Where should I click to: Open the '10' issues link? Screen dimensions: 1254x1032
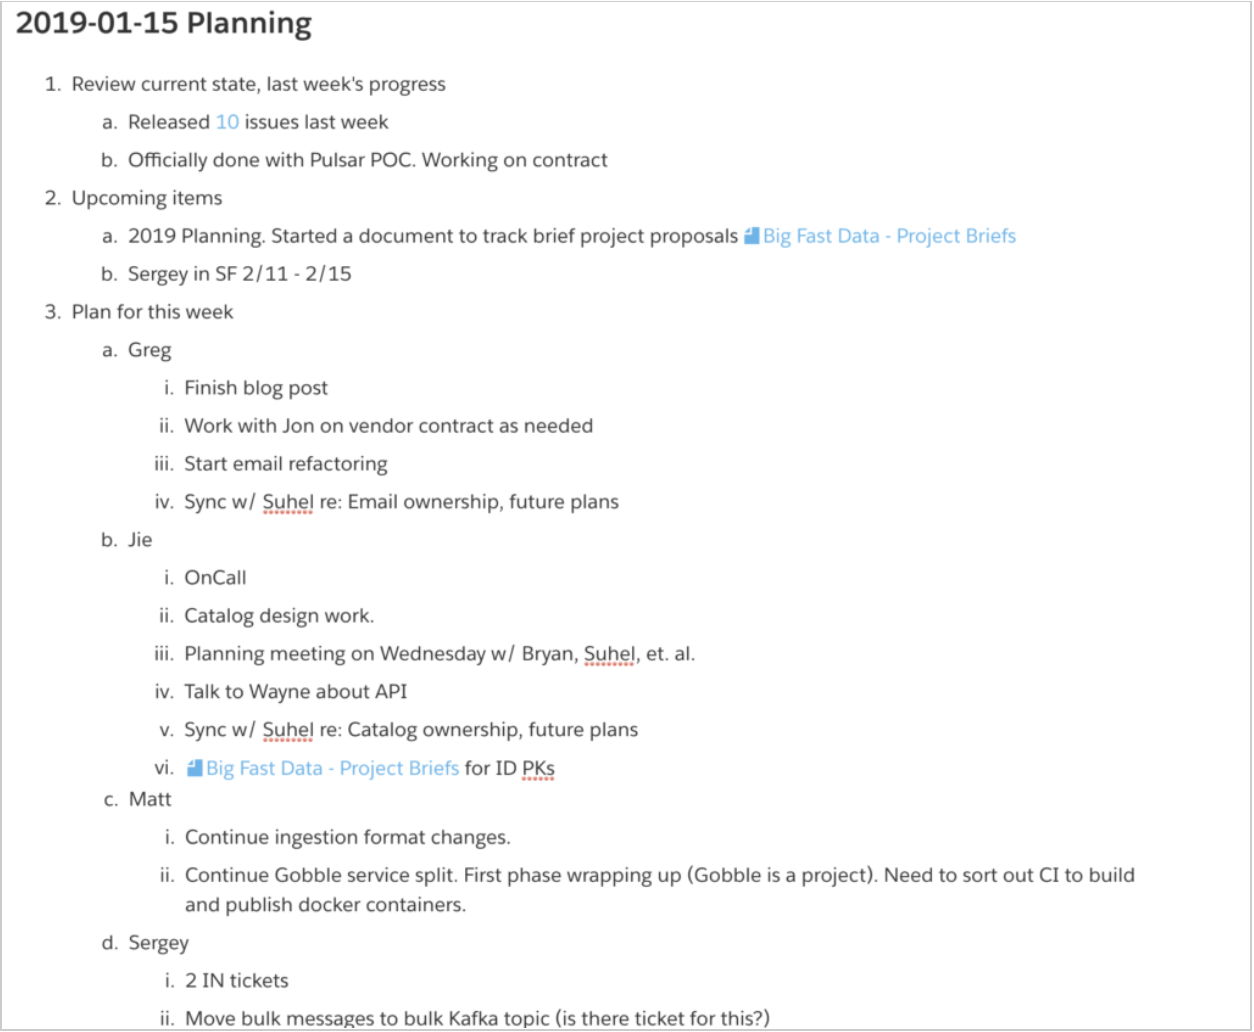(227, 122)
